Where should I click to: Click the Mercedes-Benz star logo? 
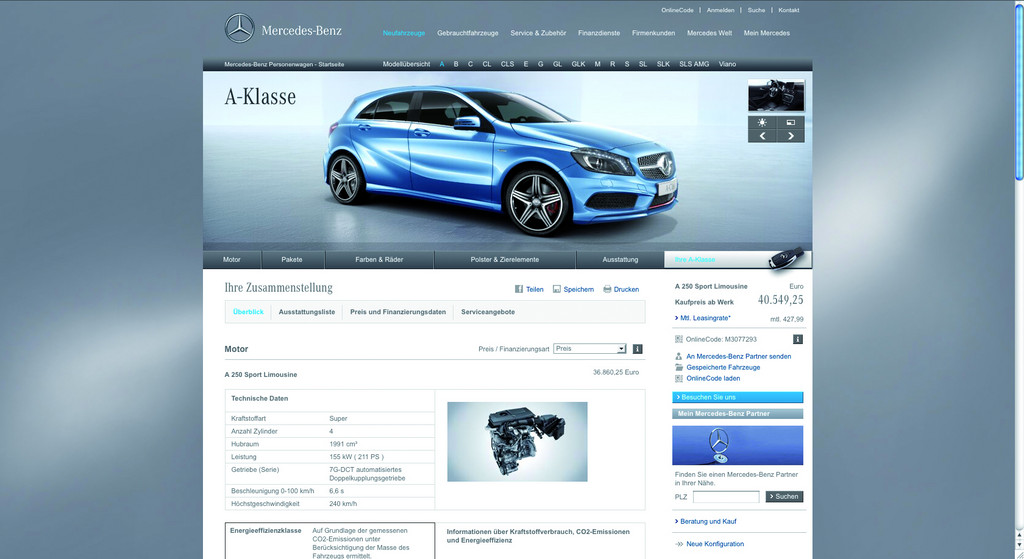pyautogui.click(x=240, y=28)
